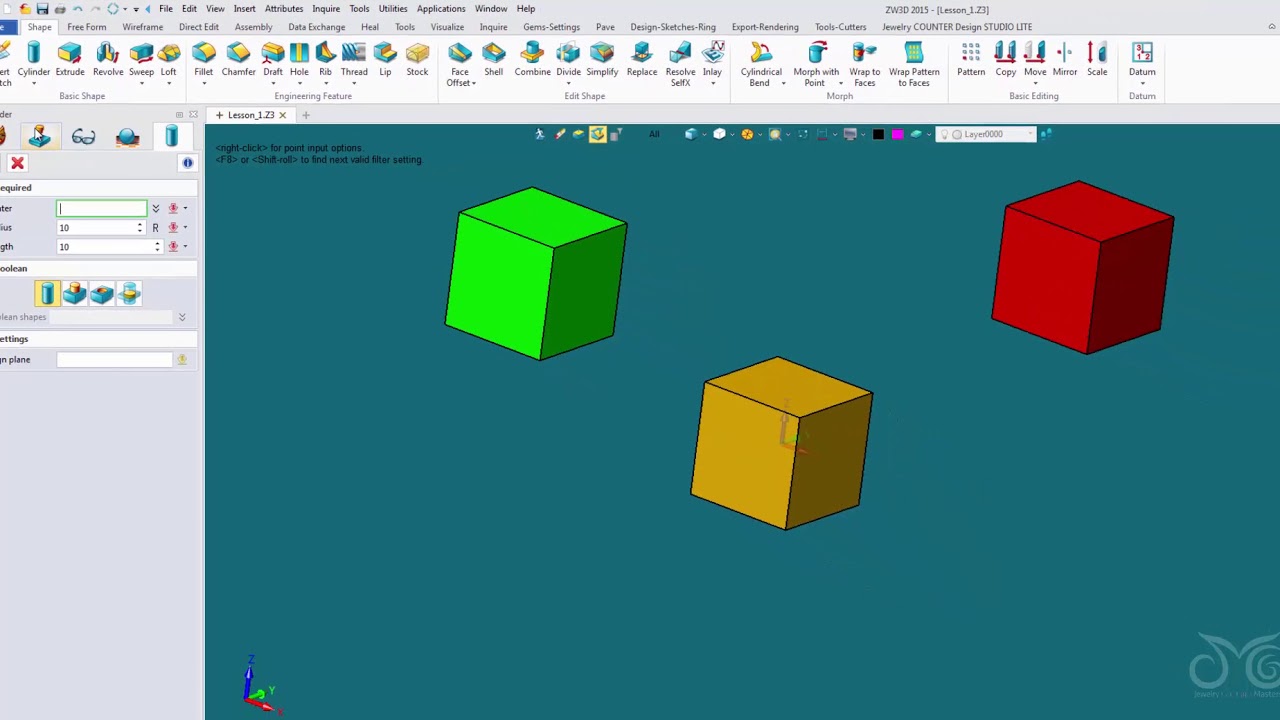Activate the Revolve tool
Viewport: 1280px width, 720px height.
pos(108,60)
